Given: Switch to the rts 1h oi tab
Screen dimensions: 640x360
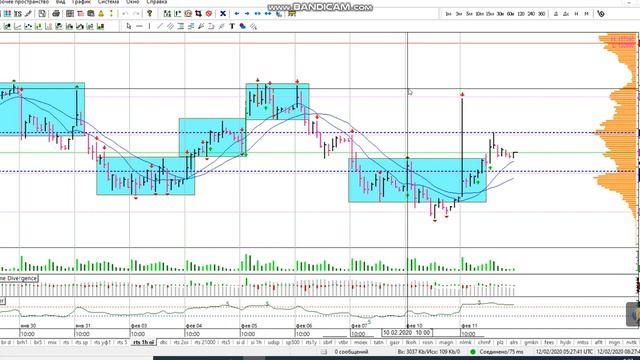Looking at the screenshot, I should [x=143, y=342].
